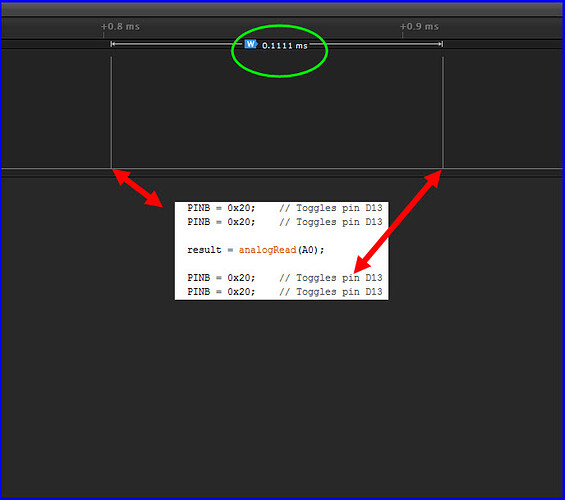Click the short red double-headed arrow
This screenshot has width=565, height=500.
click(138, 188)
